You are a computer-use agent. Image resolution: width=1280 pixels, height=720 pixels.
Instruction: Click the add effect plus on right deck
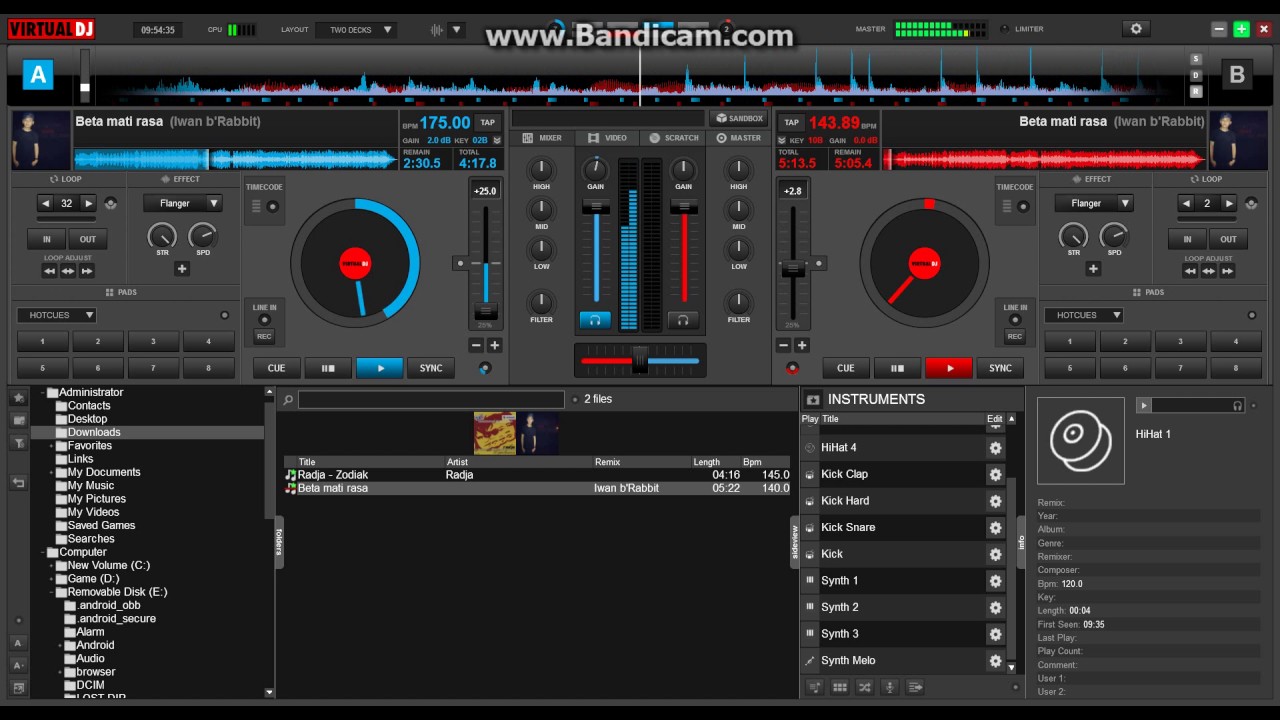[1093, 269]
